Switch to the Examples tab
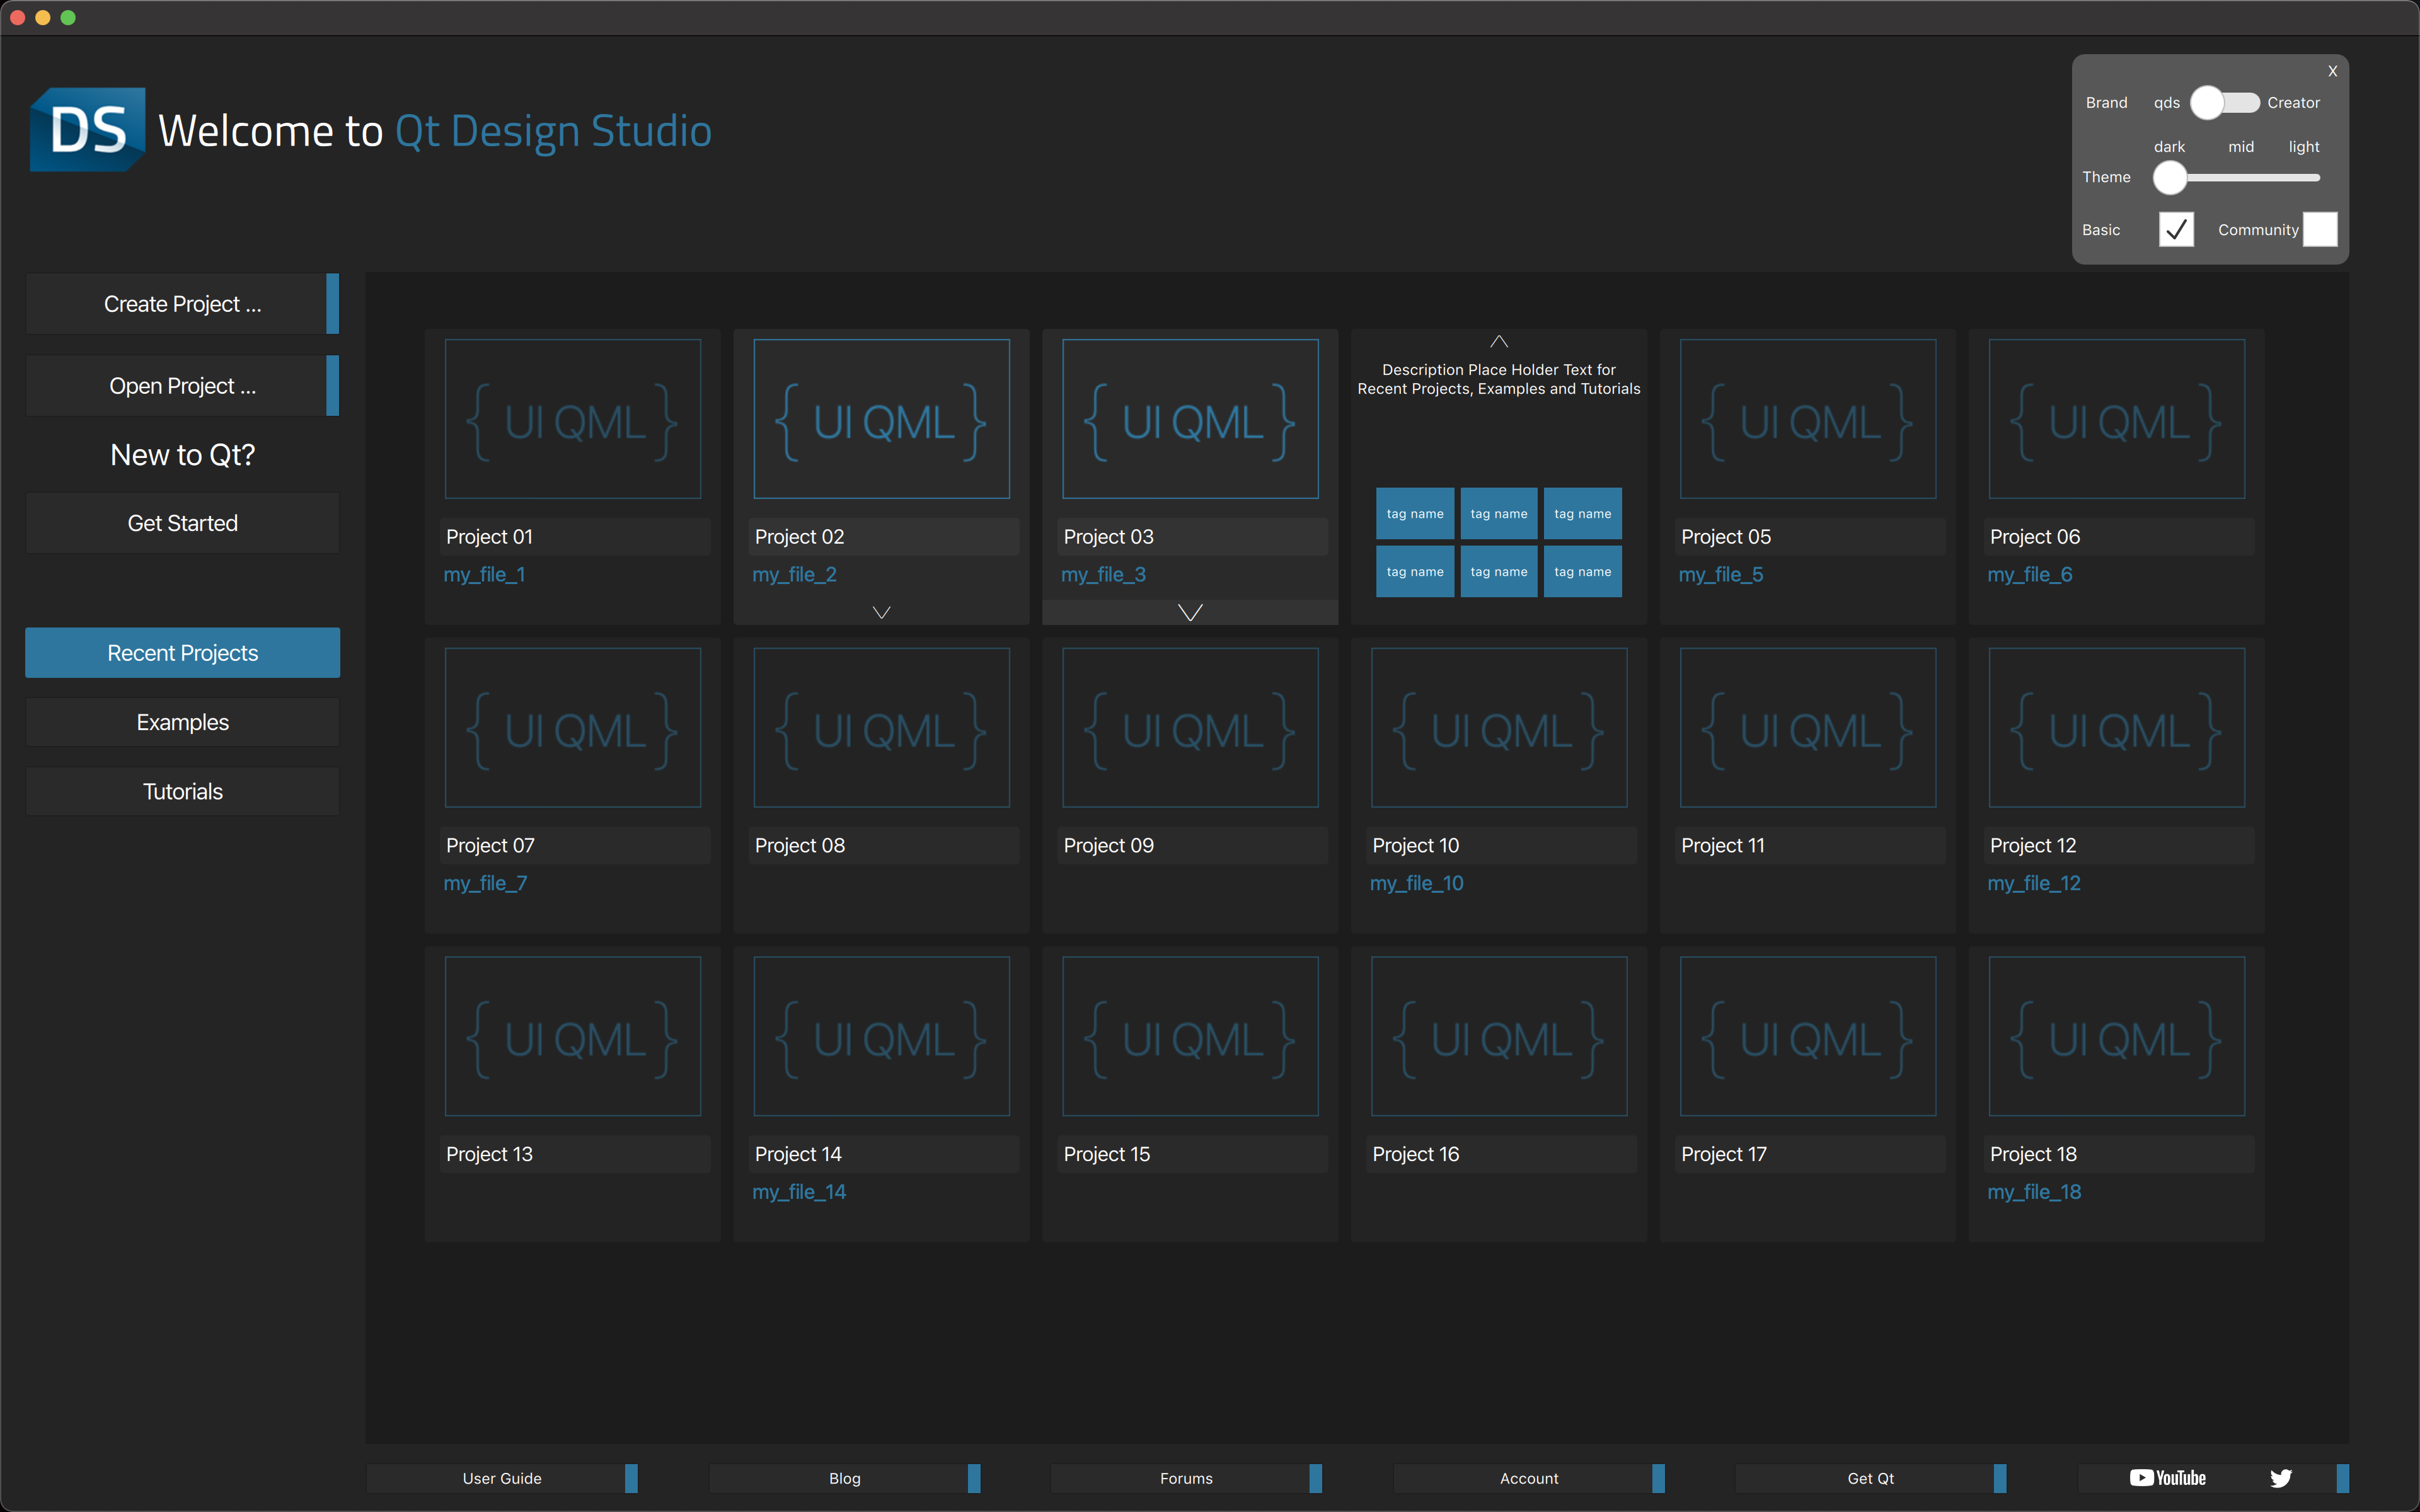2420x1512 pixels. pos(182,722)
